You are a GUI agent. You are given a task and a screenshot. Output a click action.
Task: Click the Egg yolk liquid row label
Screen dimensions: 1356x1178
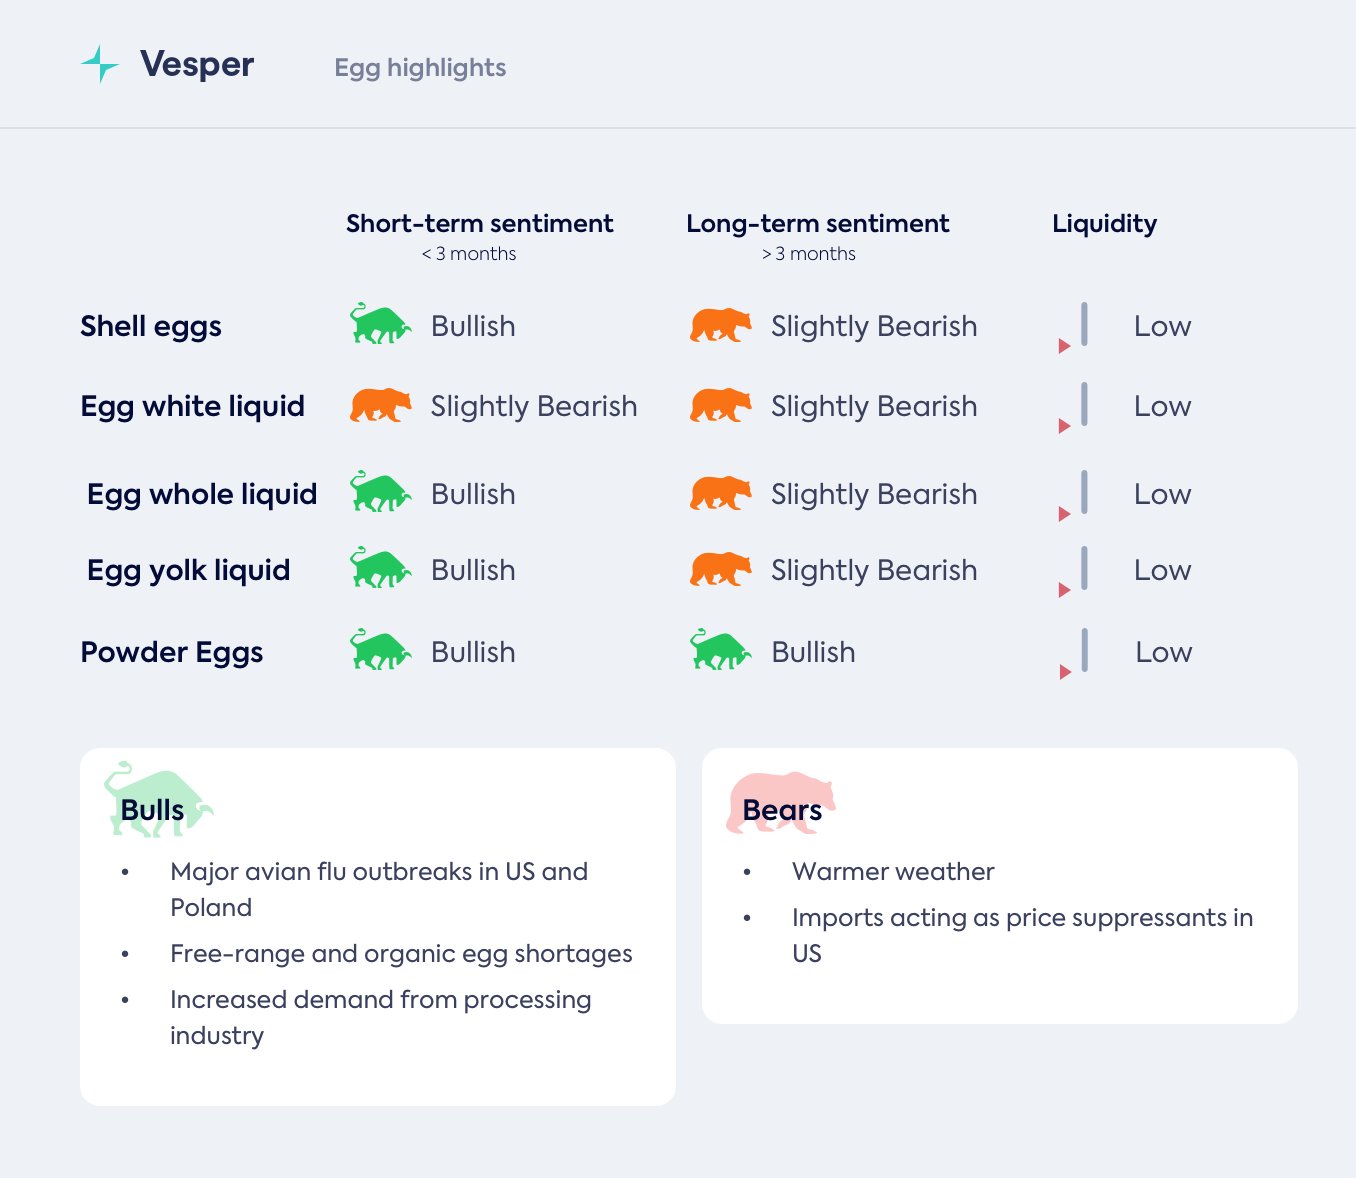pos(188,570)
